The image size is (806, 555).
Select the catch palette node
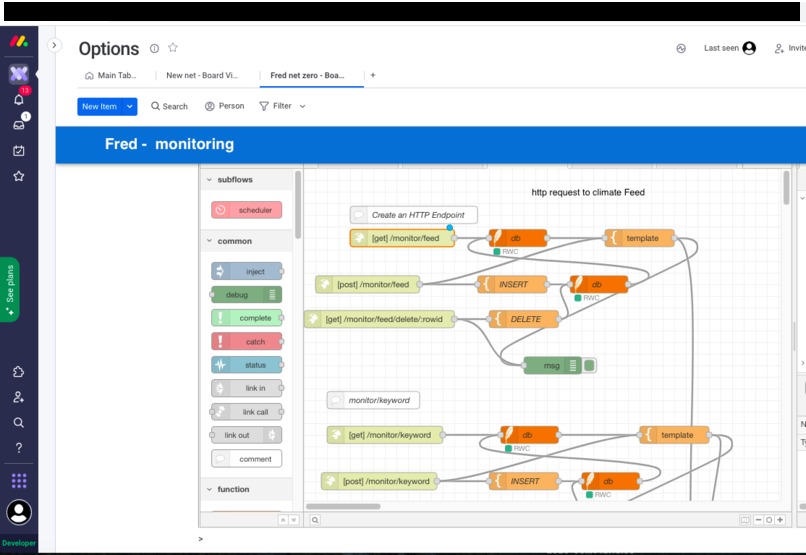[247, 342]
